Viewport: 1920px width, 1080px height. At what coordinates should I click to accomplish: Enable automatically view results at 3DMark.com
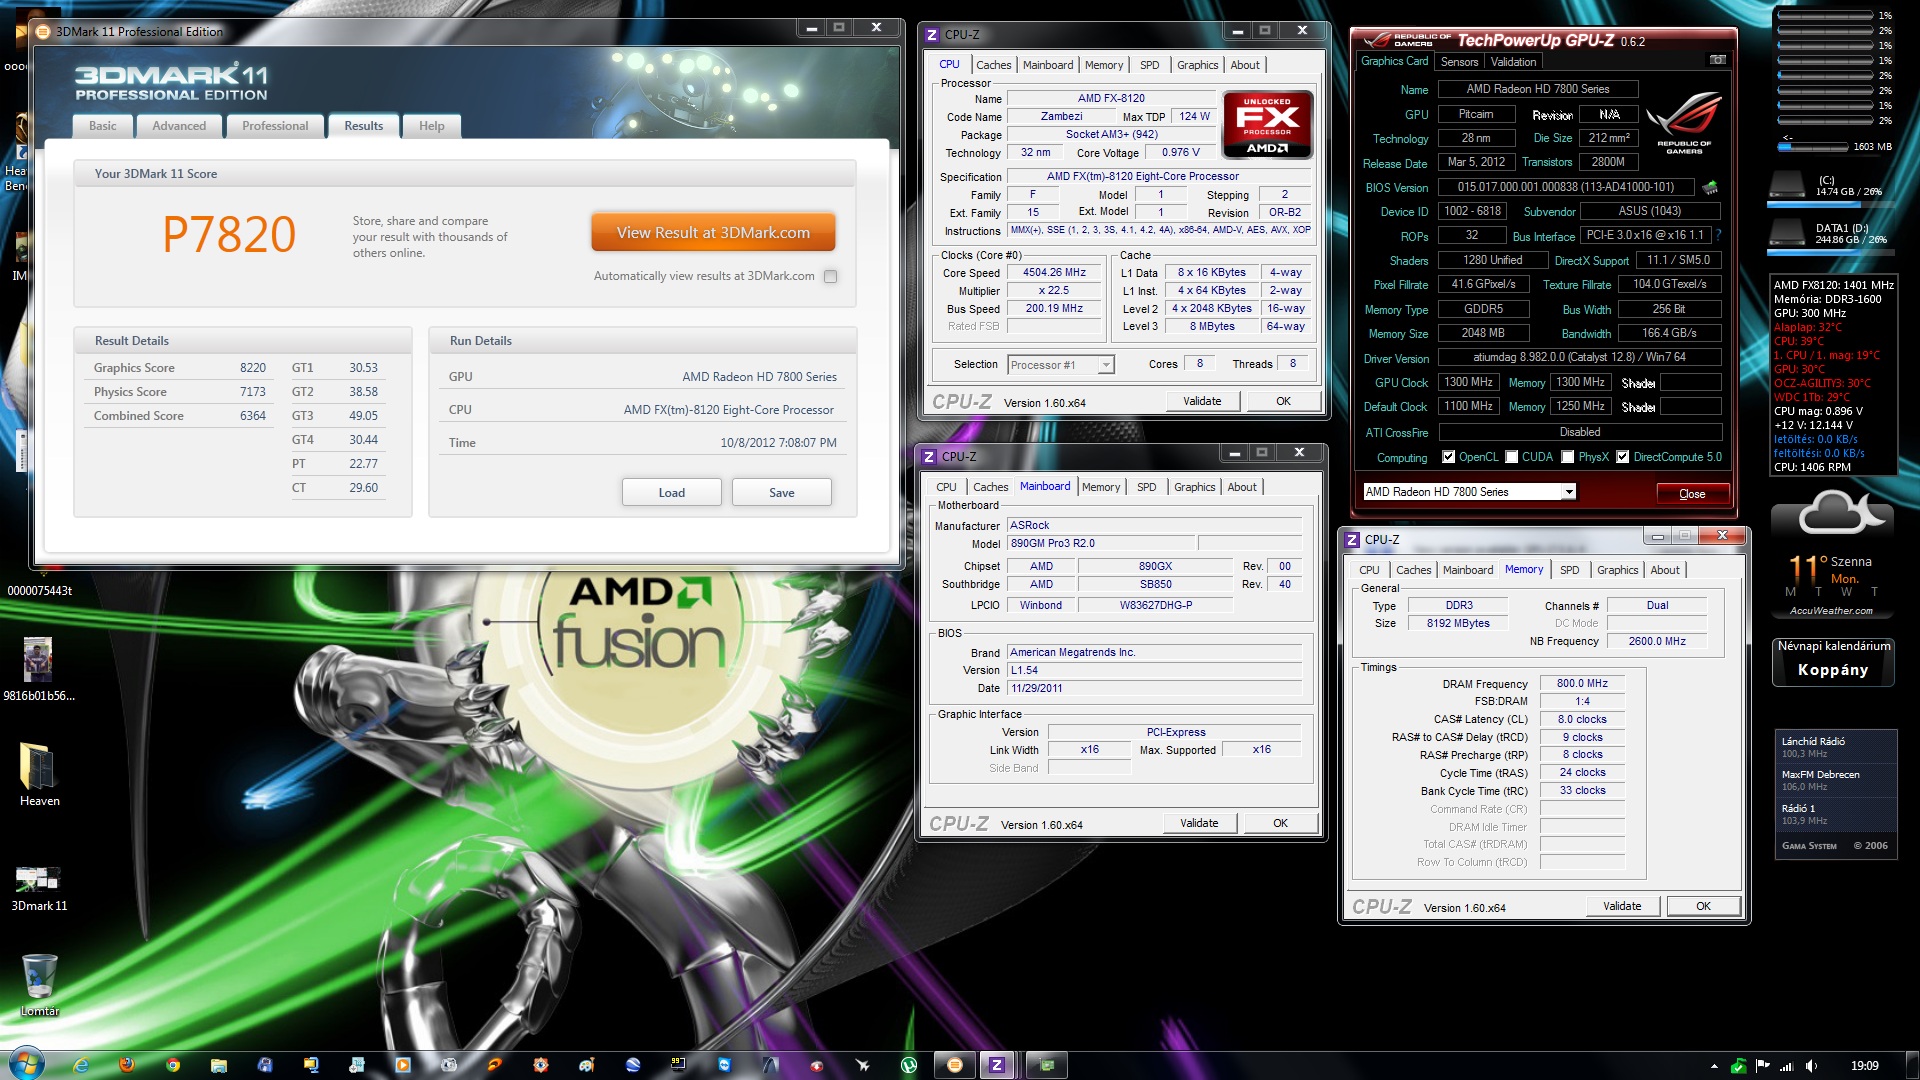pos(830,277)
